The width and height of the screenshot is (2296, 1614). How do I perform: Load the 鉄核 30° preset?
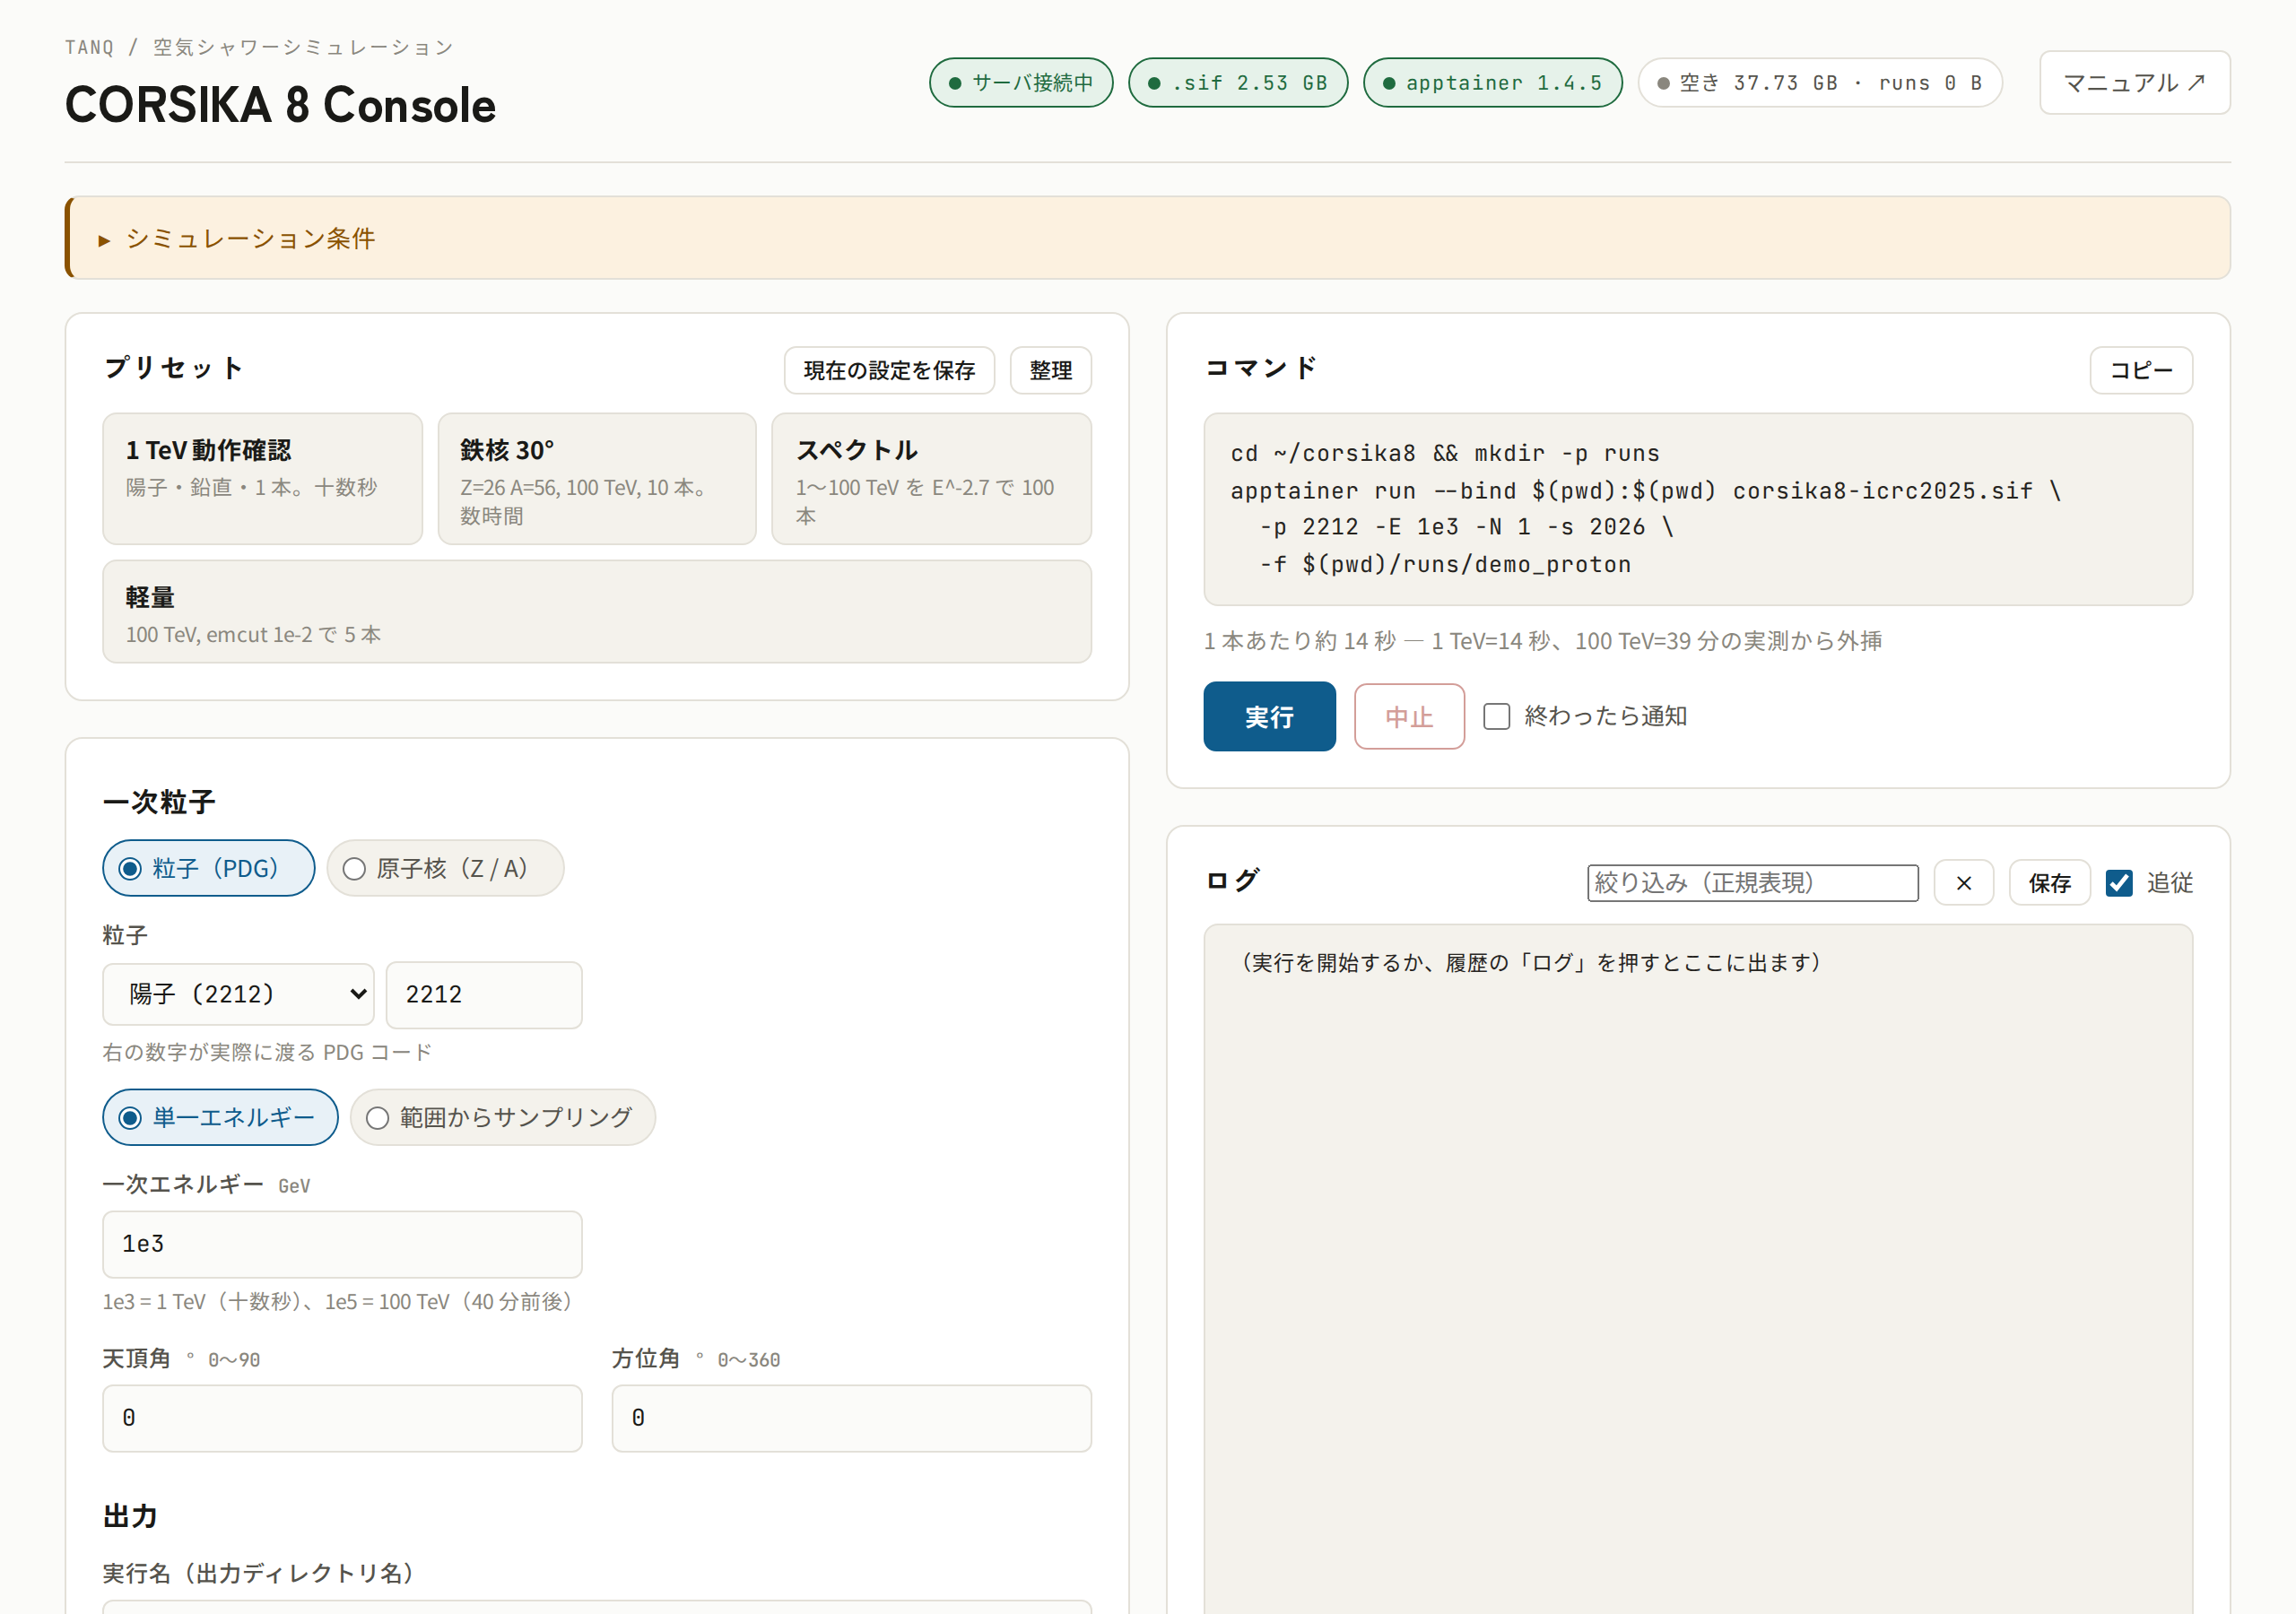click(597, 479)
